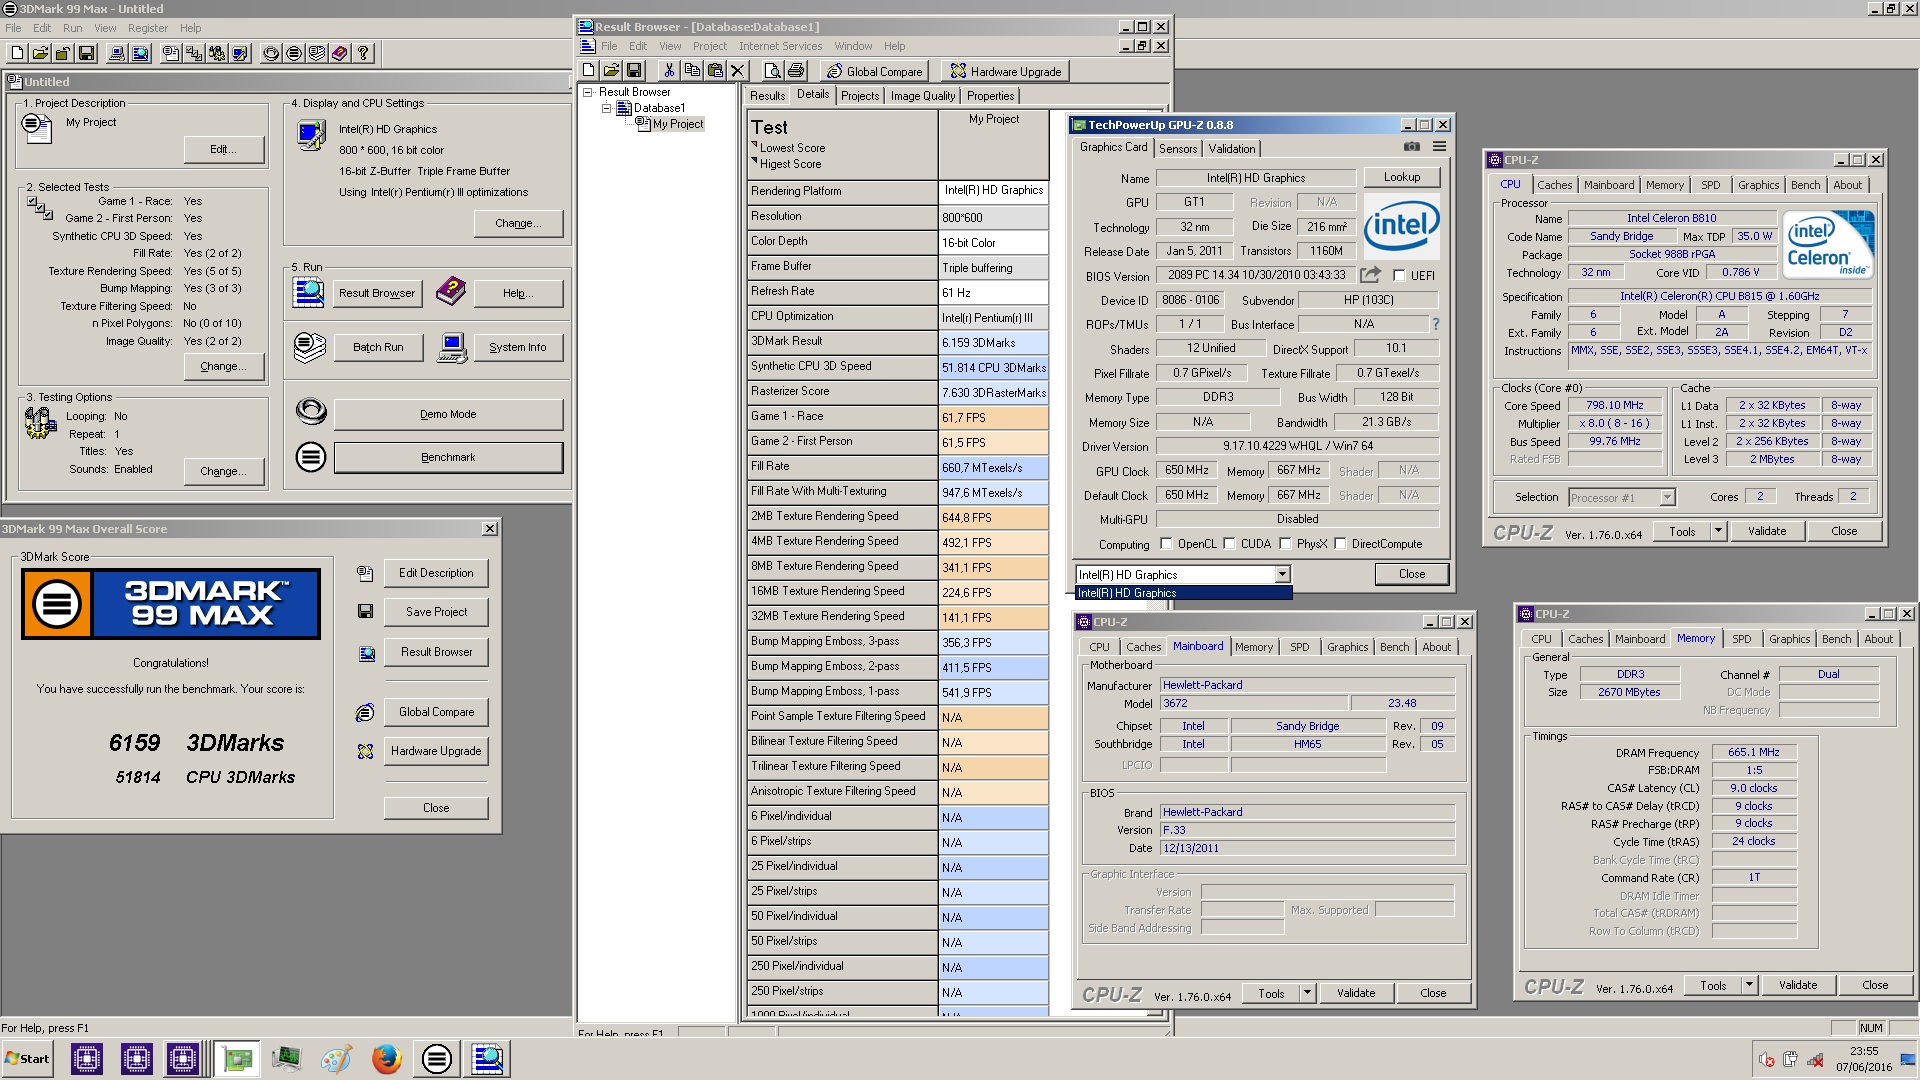Viewport: 1920px width, 1080px height.
Task: Toggle CUDA checkbox in GPU-Z
Action: pyautogui.click(x=1229, y=544)
